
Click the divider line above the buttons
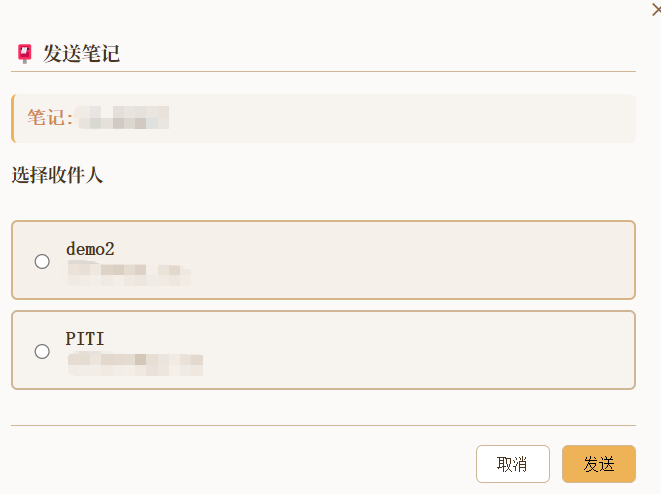click(323, 425)
